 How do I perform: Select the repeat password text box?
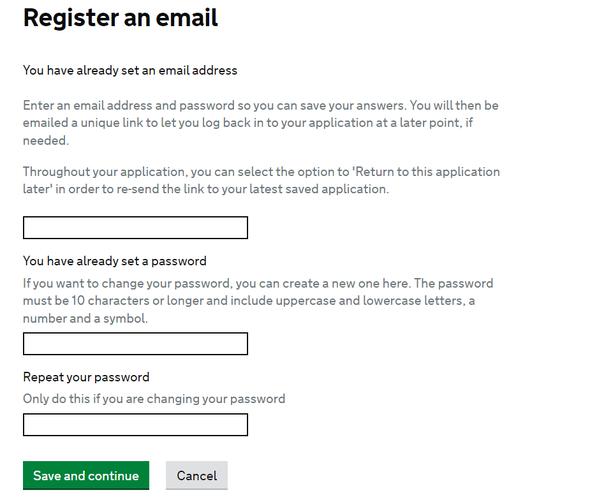click(x=135, y=425)
